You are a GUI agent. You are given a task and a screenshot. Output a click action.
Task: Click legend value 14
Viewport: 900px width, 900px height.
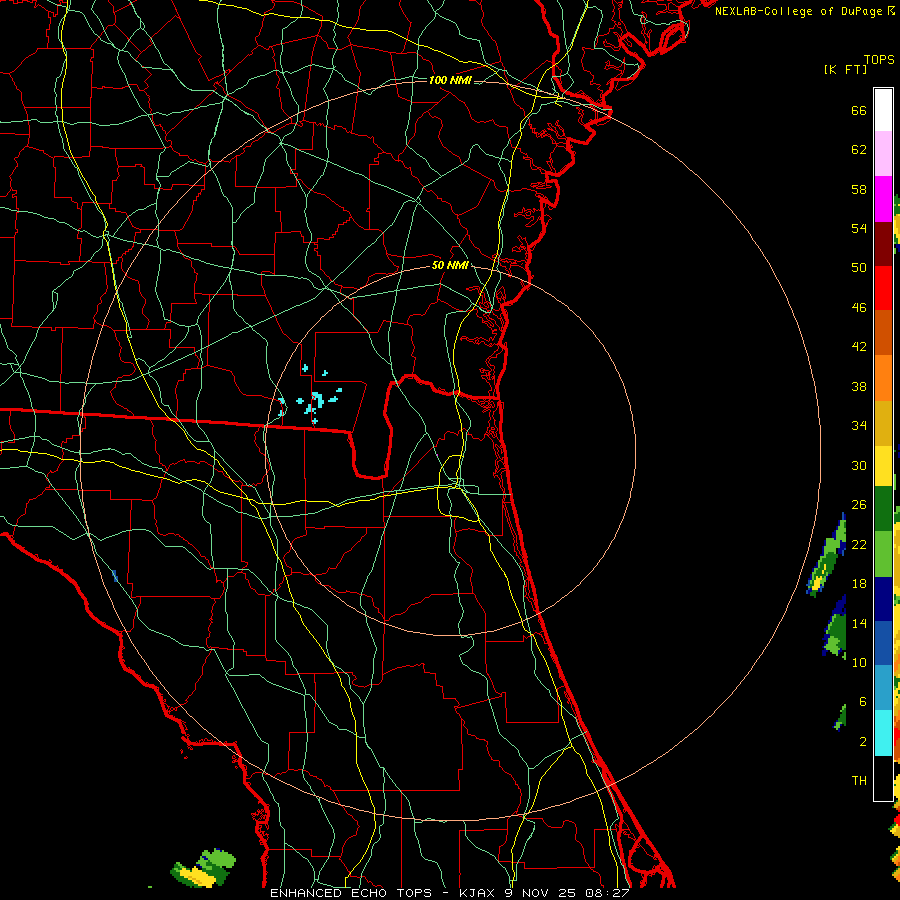tap(859, 623)
